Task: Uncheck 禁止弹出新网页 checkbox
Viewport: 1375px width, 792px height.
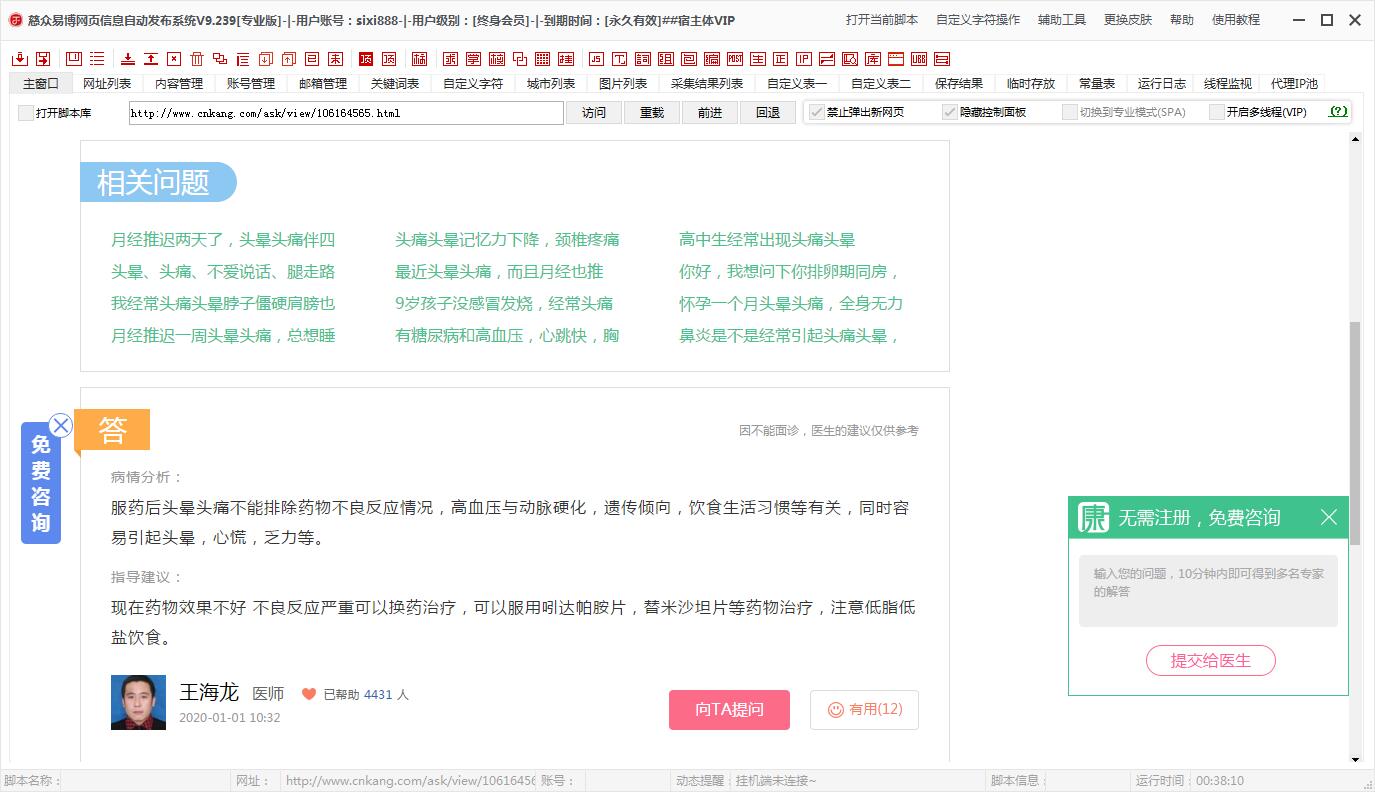Action: tap(816, 112)
